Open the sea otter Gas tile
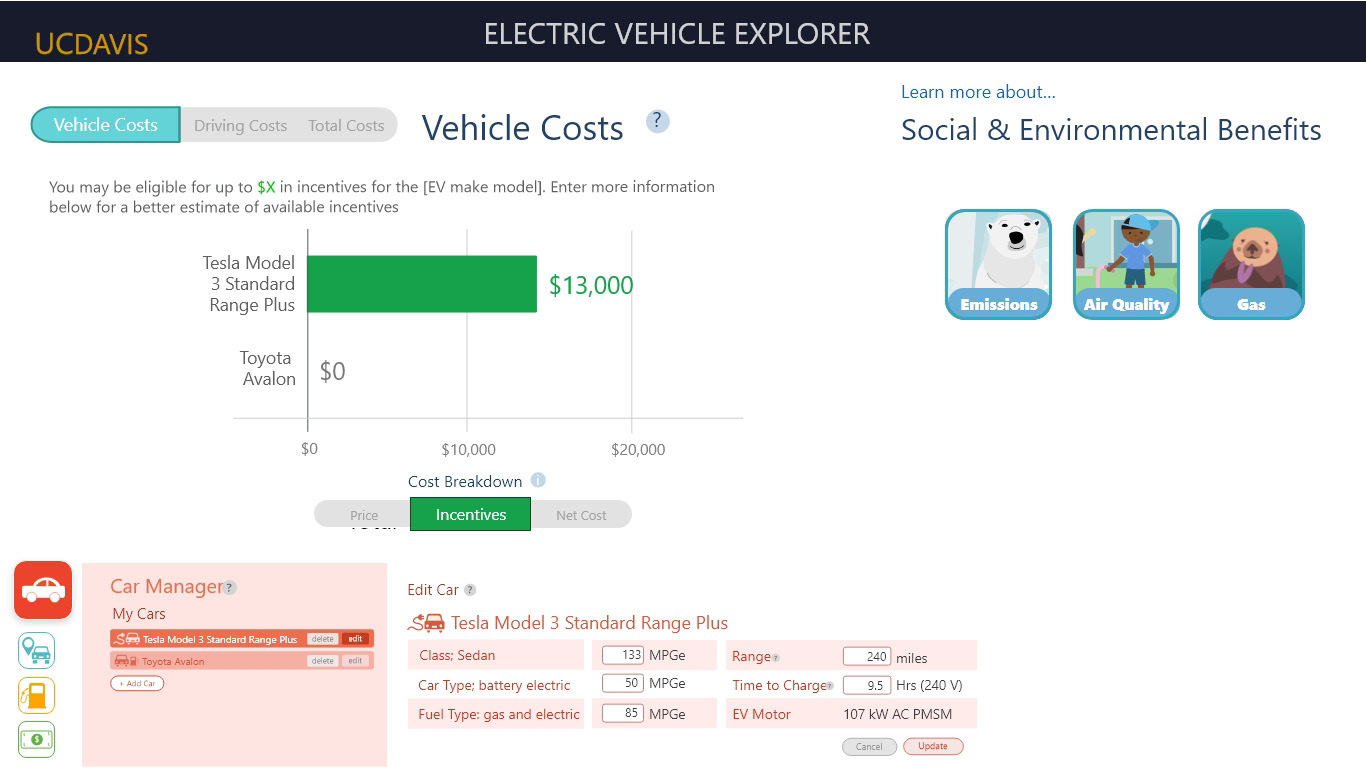 (x=1251, y=264)
